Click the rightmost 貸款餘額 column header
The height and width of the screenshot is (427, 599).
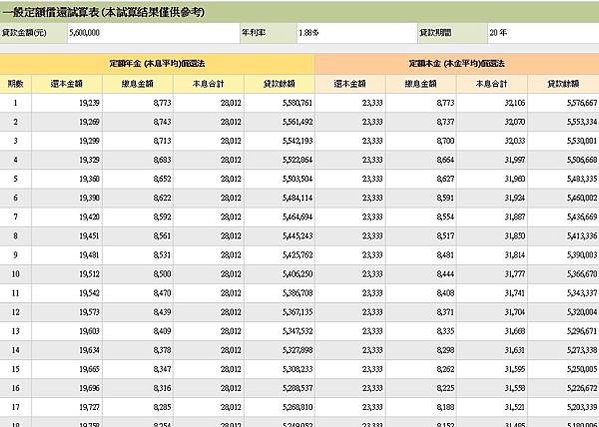[563, 84]
